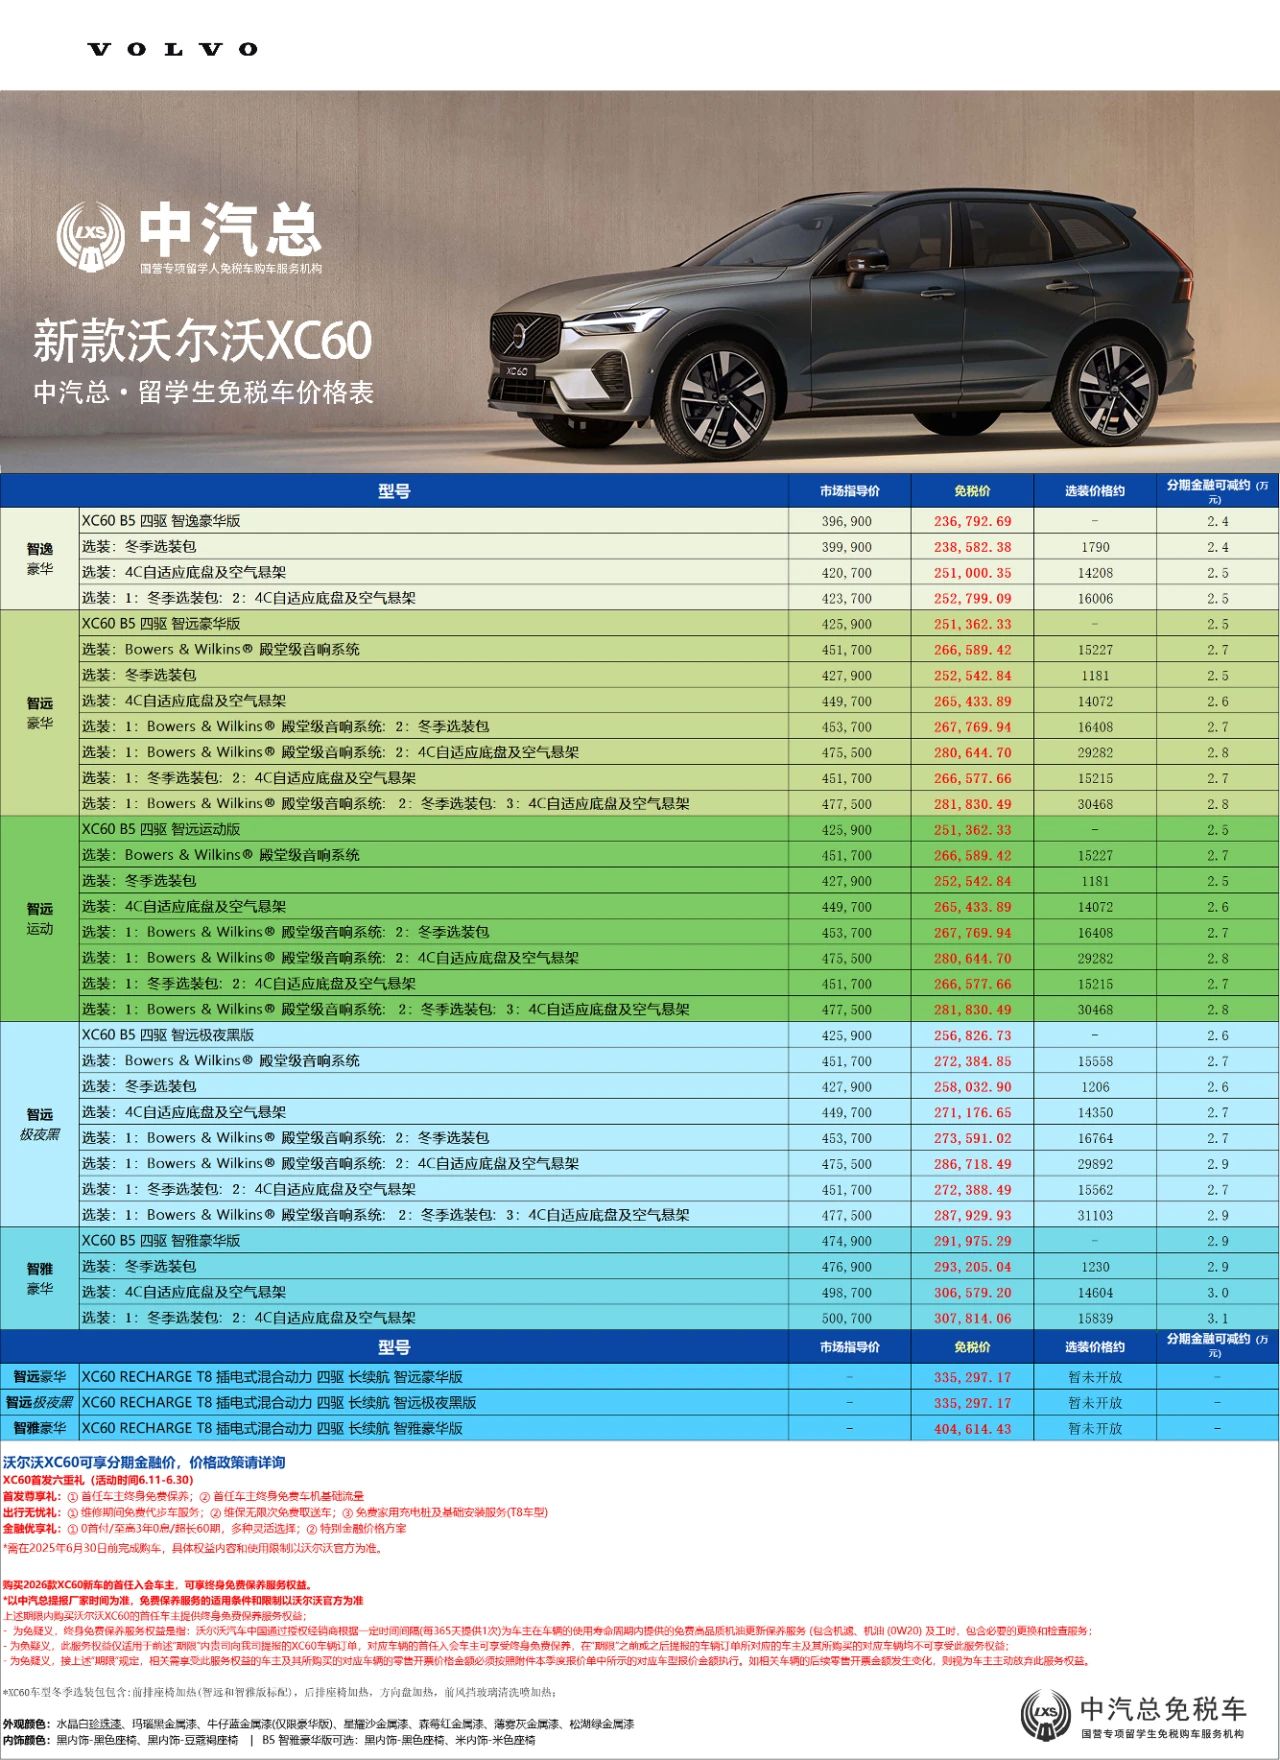Click market price 396,900
Screen dimensions: 1280x1760
(847, 521)
